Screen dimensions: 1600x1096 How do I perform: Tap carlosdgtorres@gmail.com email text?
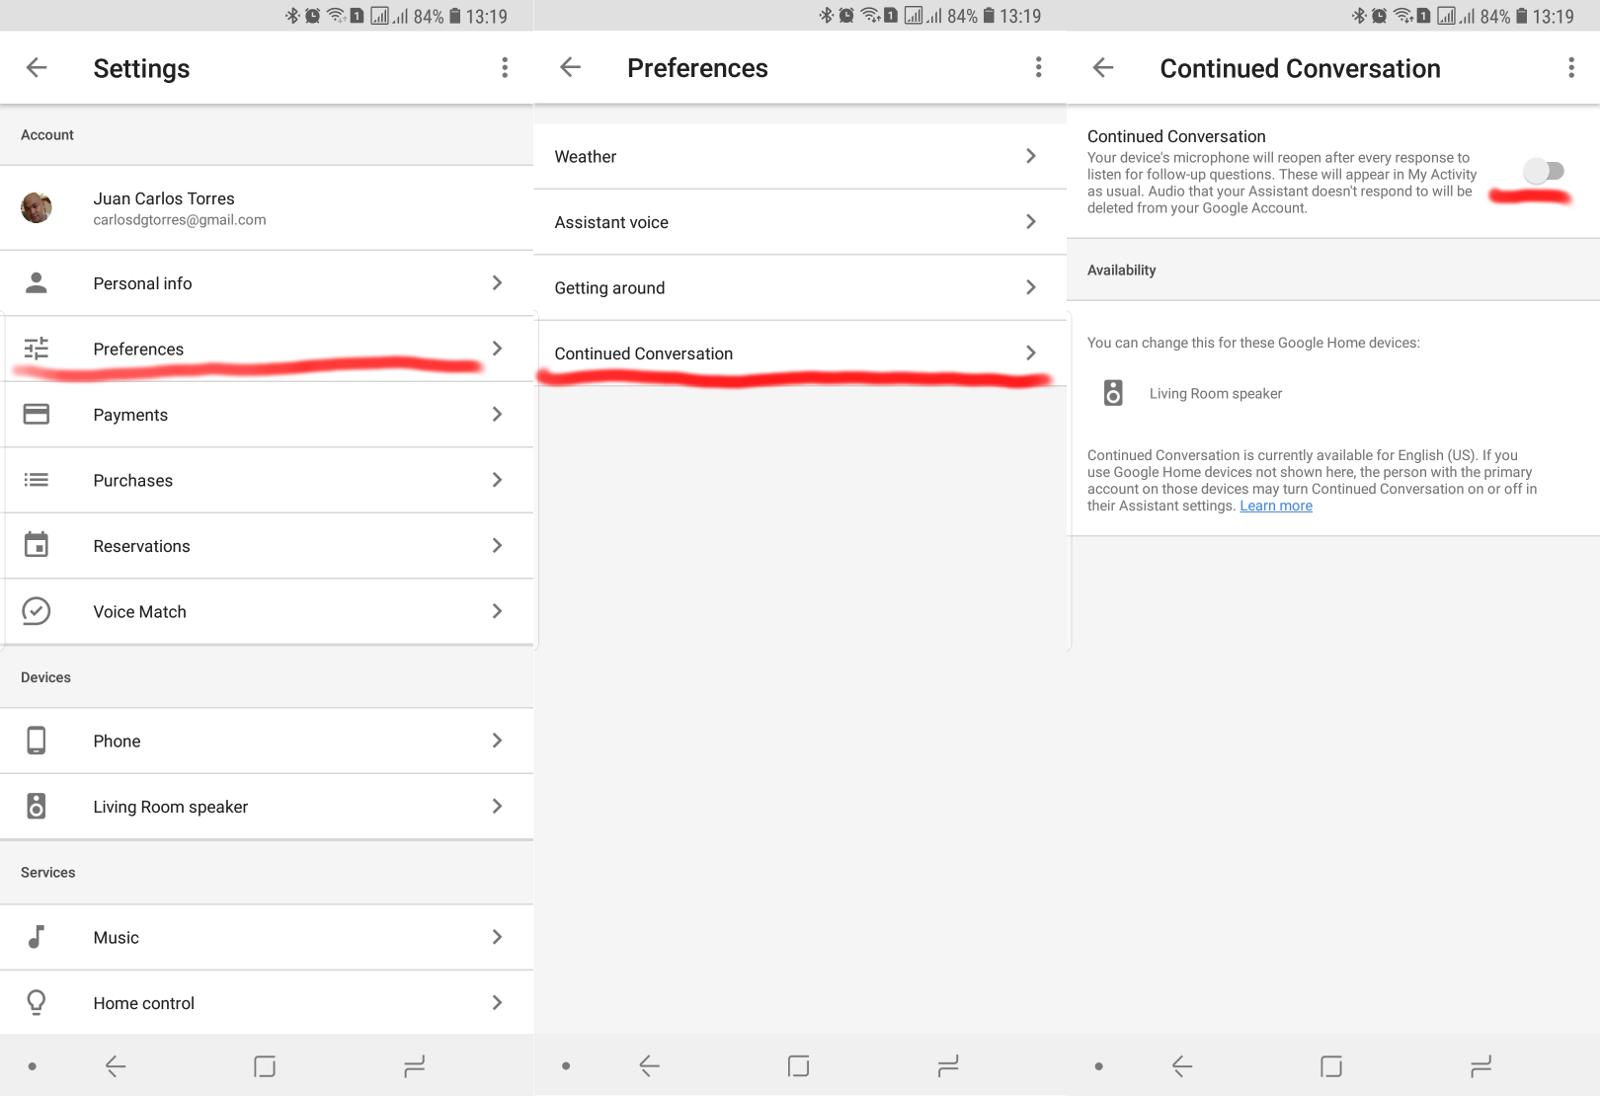tap(180, 220)
